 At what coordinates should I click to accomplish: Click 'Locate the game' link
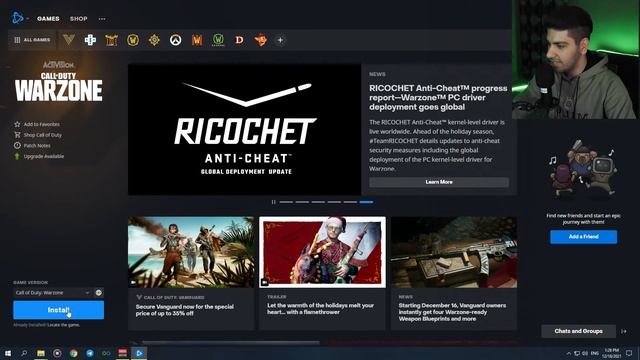pyautogui.click(x=63, y=325)
